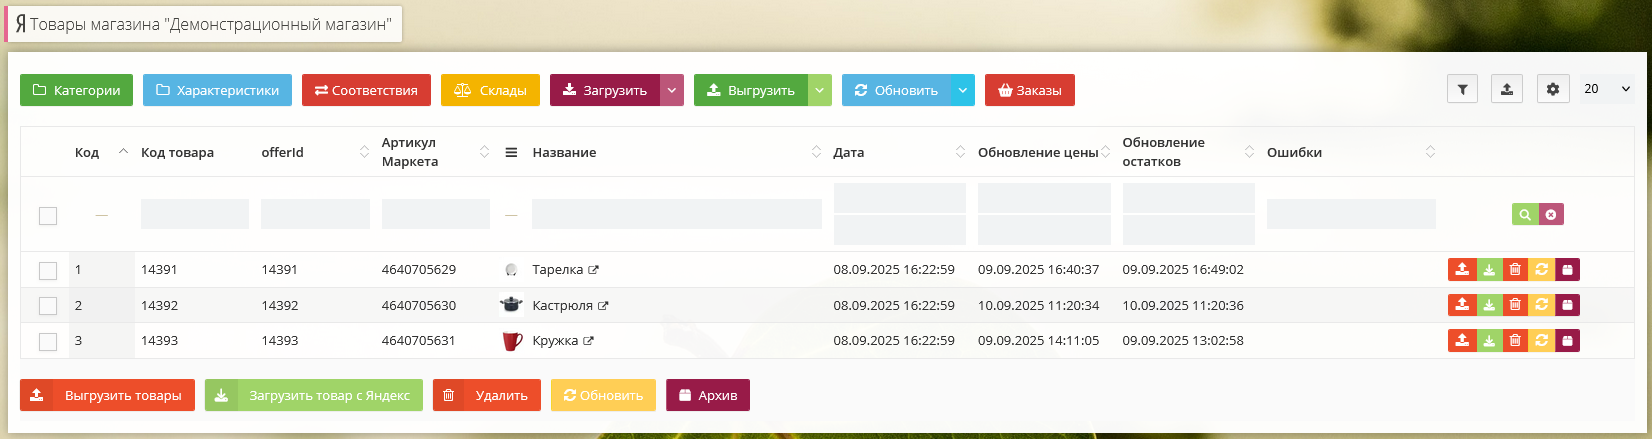
Task: Open the dropdown arrow beside Выгрузить
Action: coord(819,90)
